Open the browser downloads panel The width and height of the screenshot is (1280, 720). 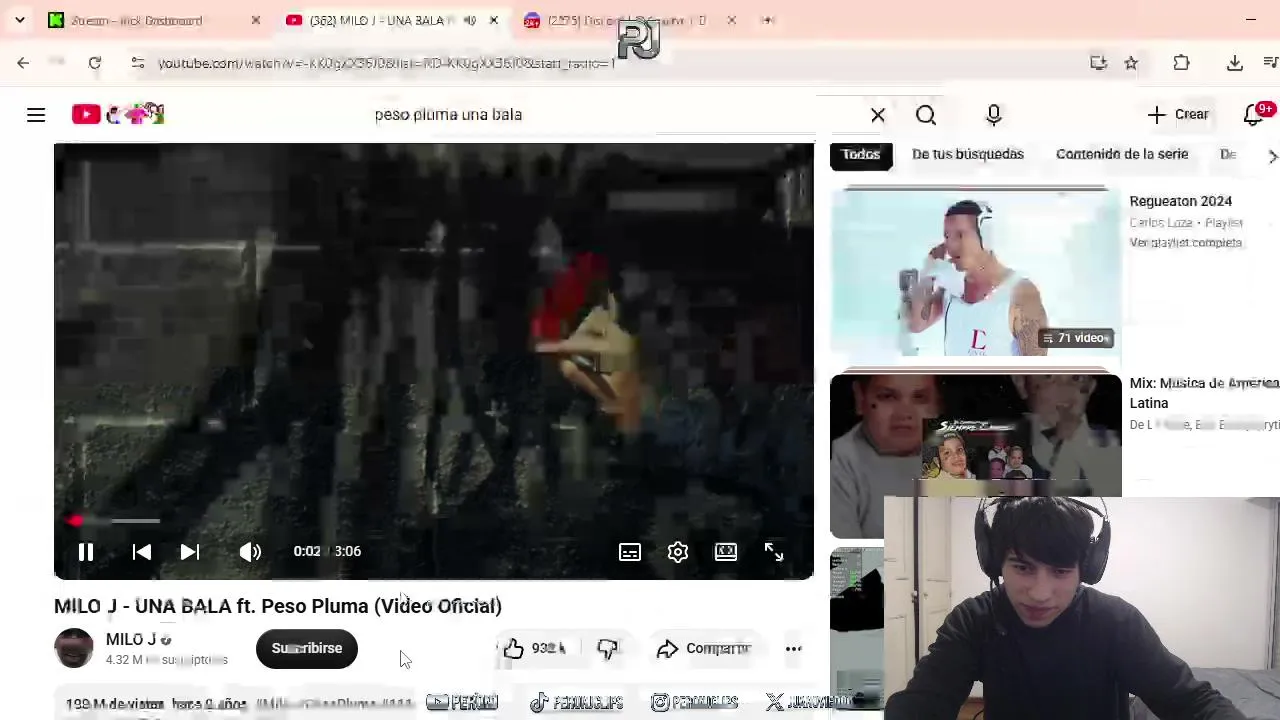click(1235, 63)
